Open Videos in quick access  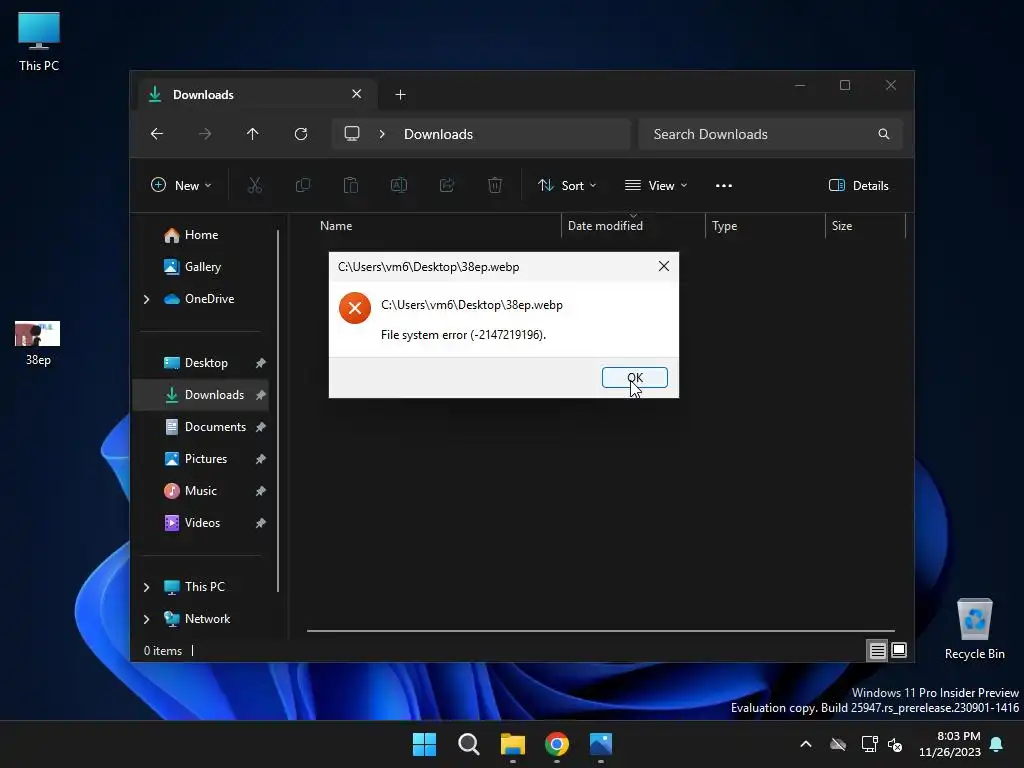point(202,523)
